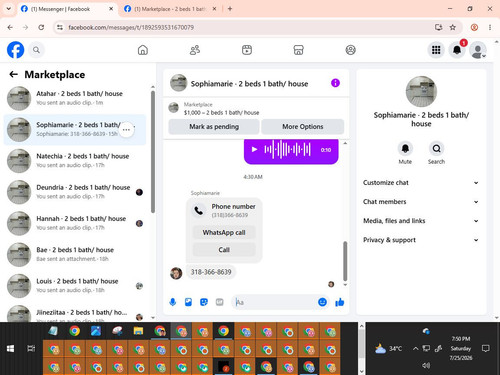
Task: Choose a GIF with the GIF icon
Action: (x=219, y=302)
